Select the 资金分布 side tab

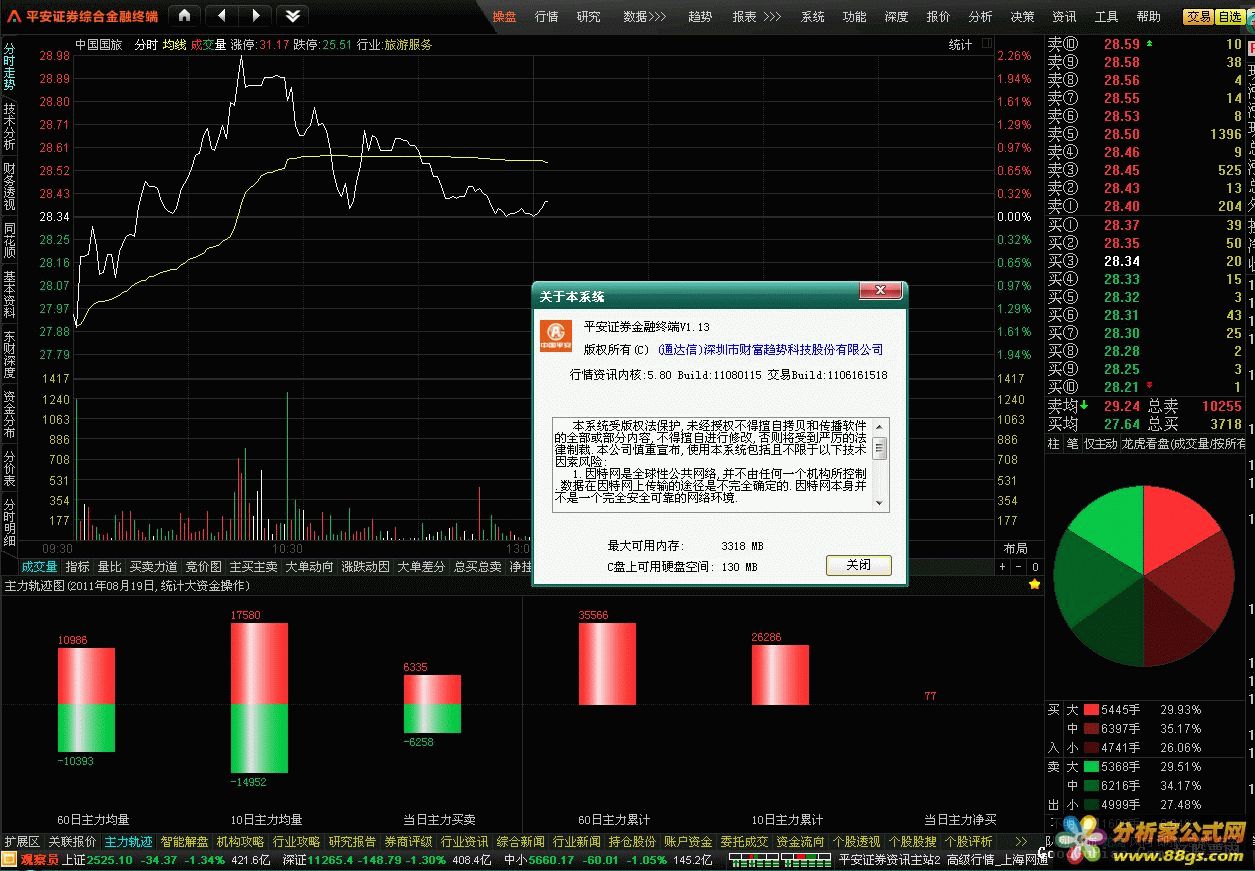[9, 414]
